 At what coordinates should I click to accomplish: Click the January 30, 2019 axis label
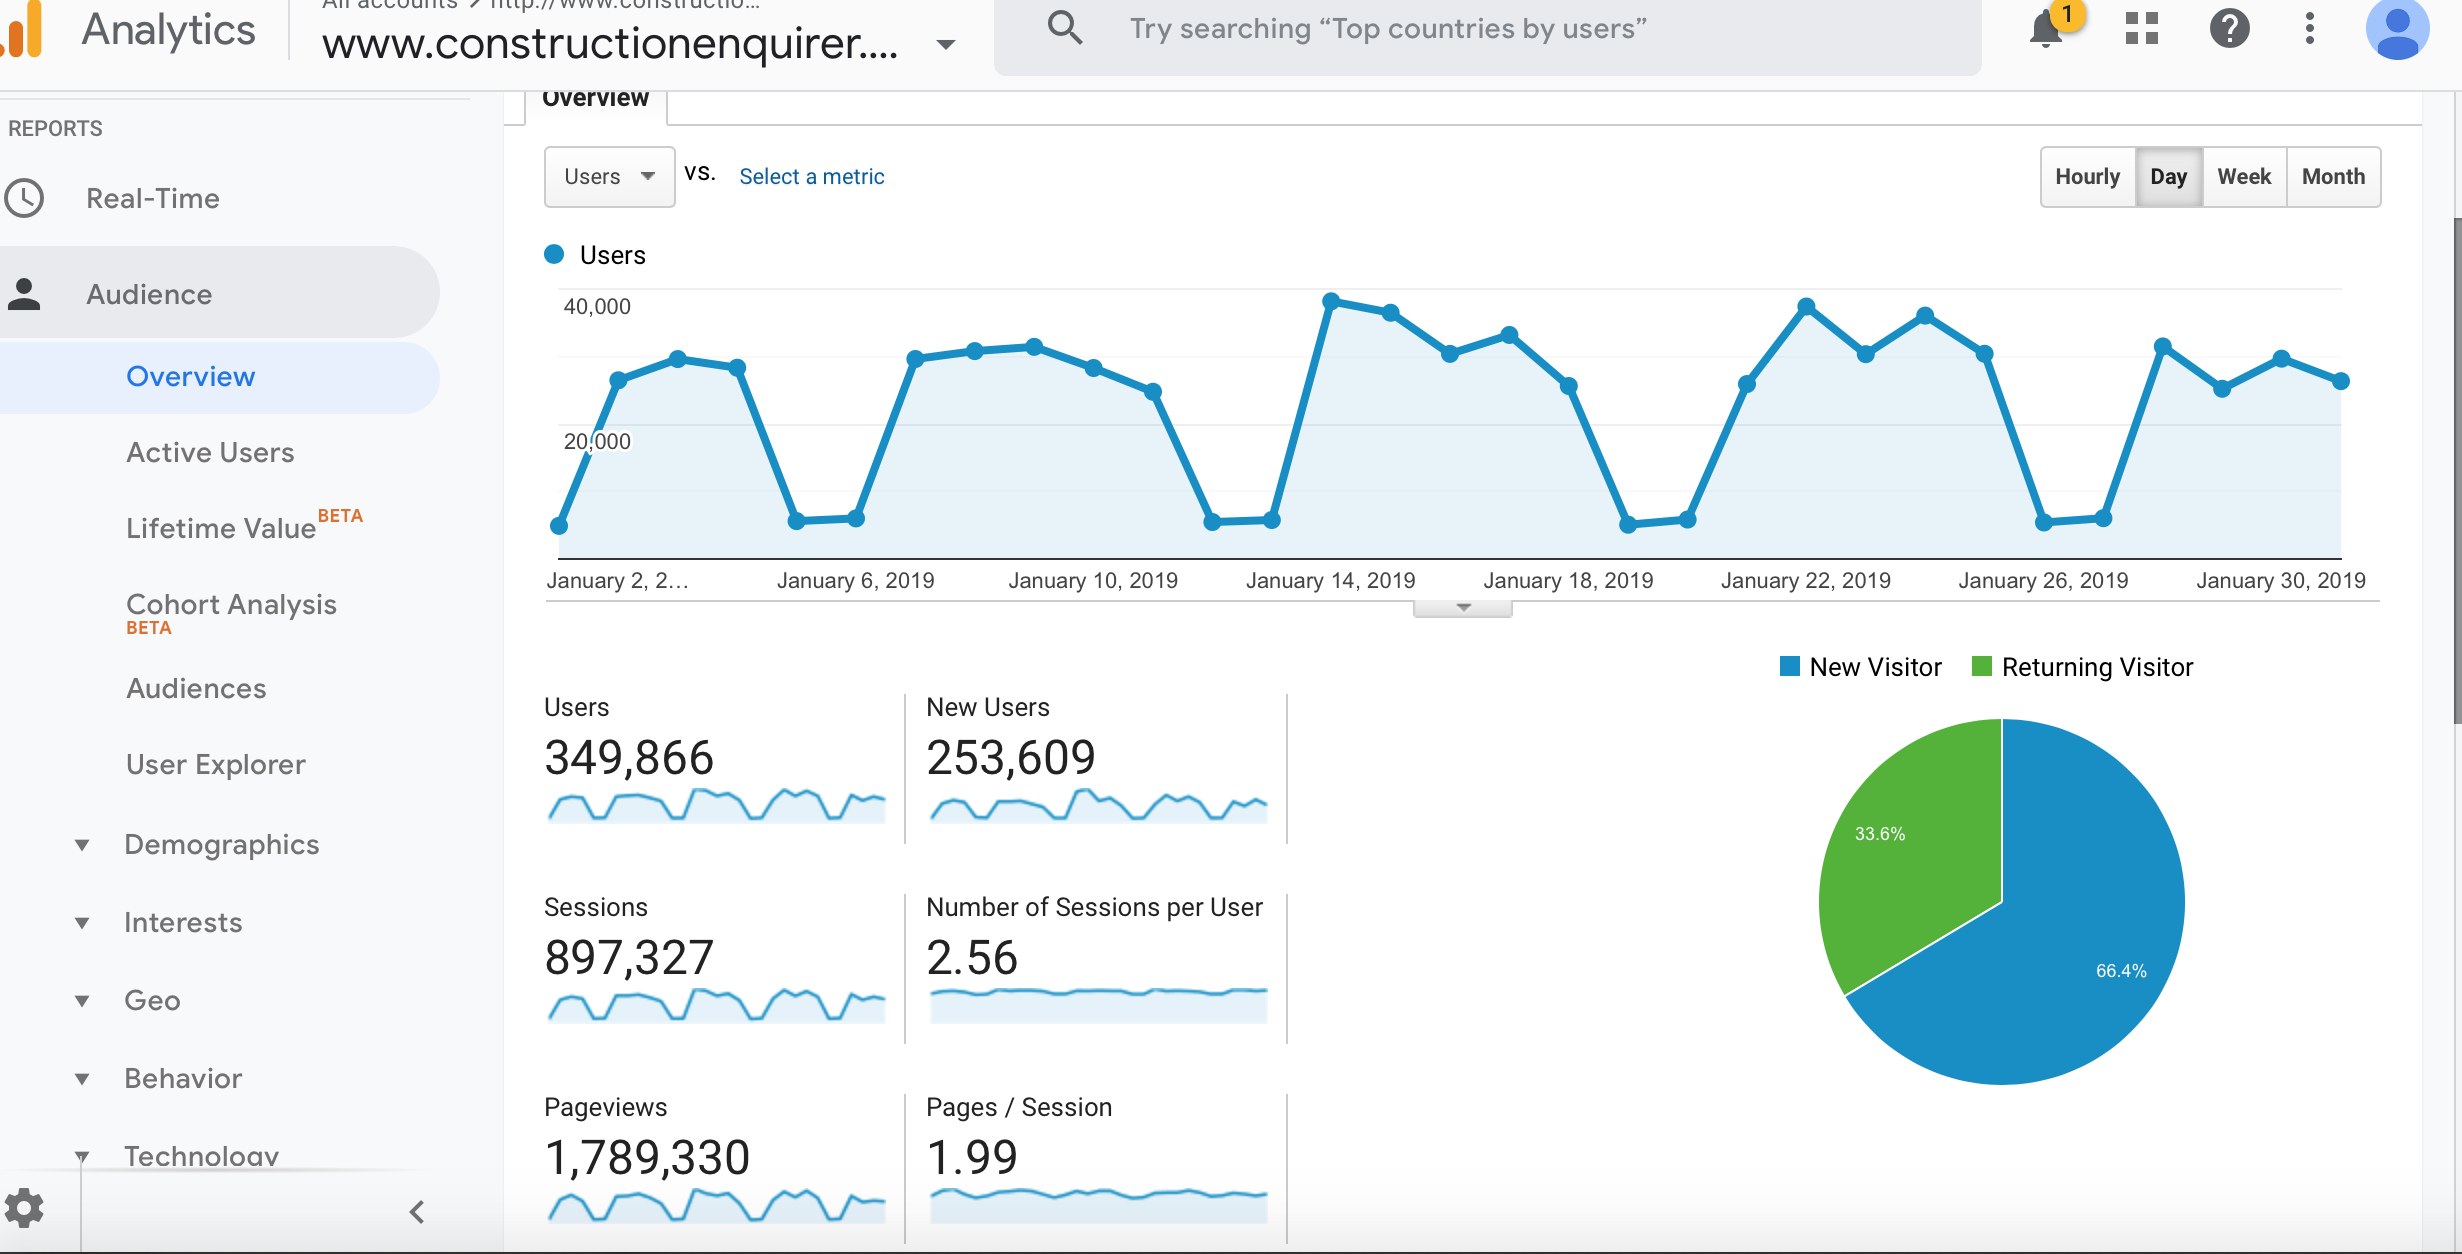pos(2281,581)
